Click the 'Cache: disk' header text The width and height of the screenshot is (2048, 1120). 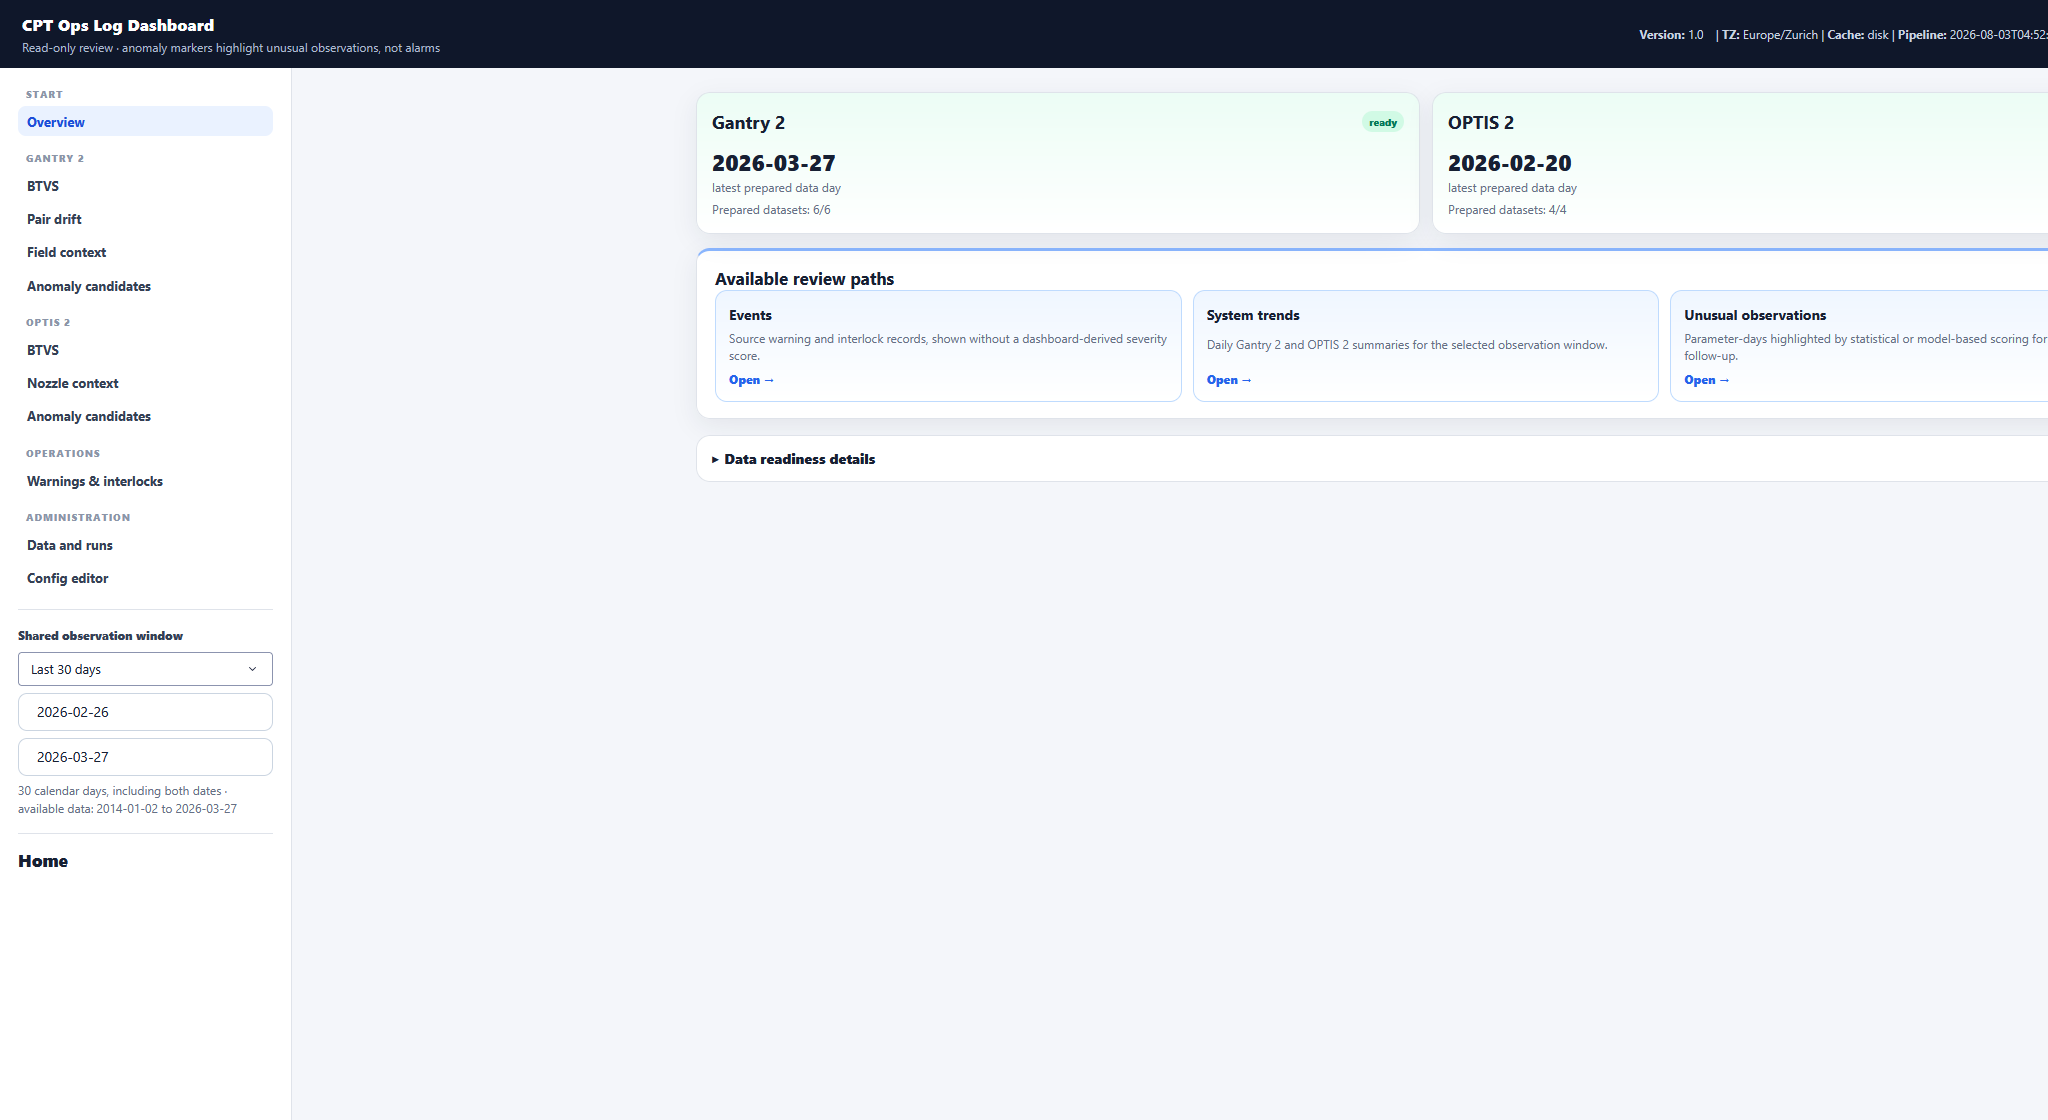1858,35
